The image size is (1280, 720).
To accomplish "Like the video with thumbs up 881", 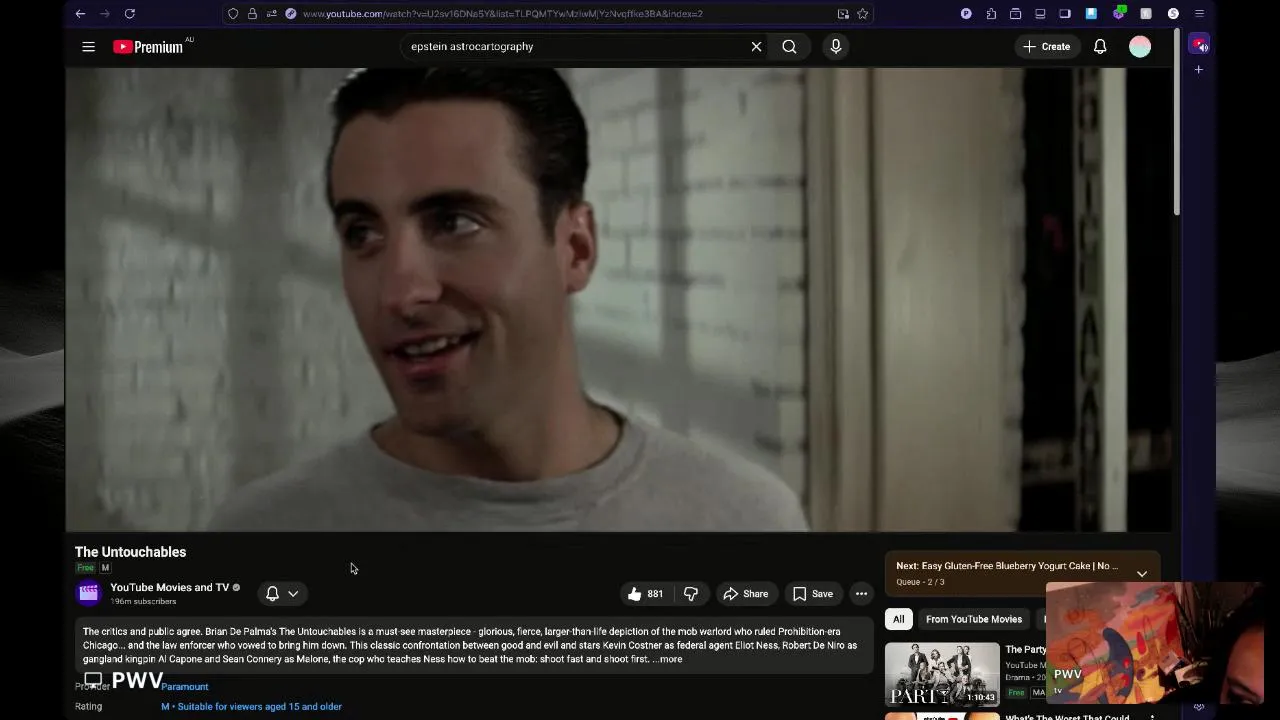I will (645, 594).
